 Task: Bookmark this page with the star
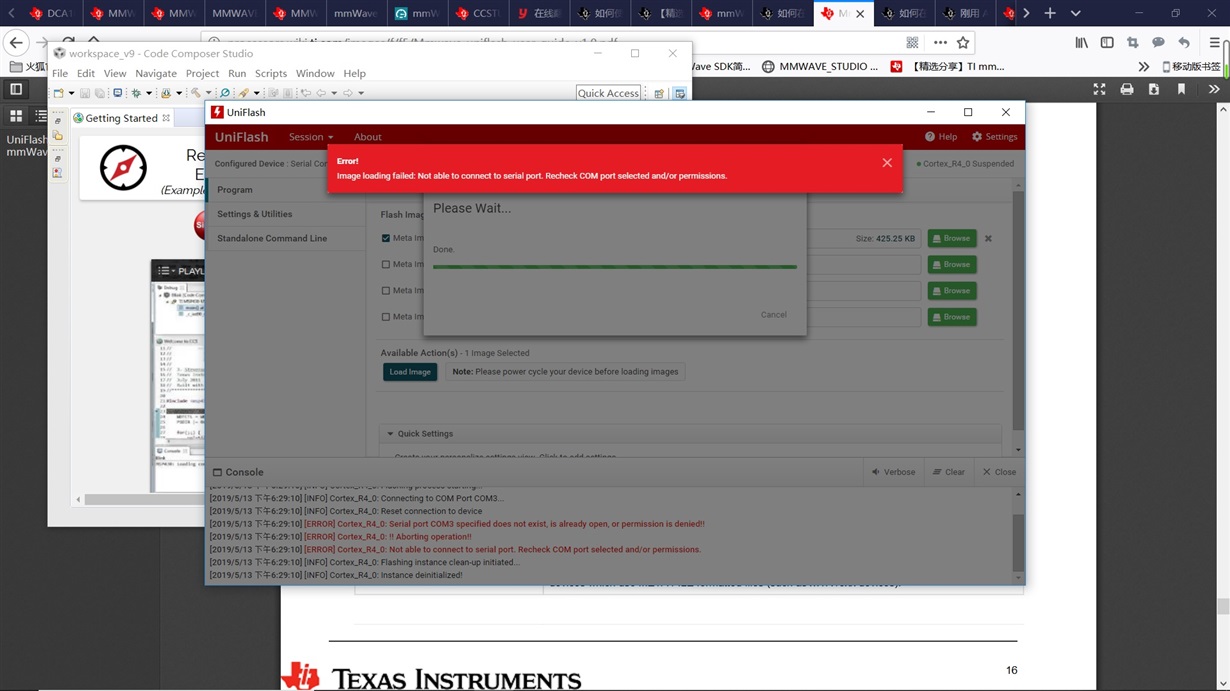click(963, 43)
